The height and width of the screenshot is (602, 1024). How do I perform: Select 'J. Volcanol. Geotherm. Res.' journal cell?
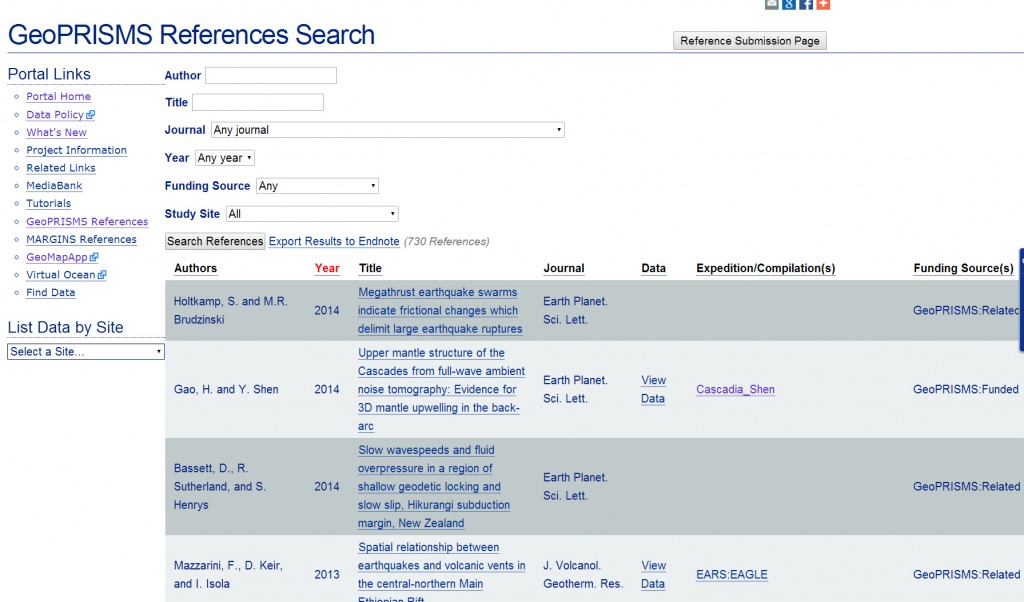click(583, 575)
